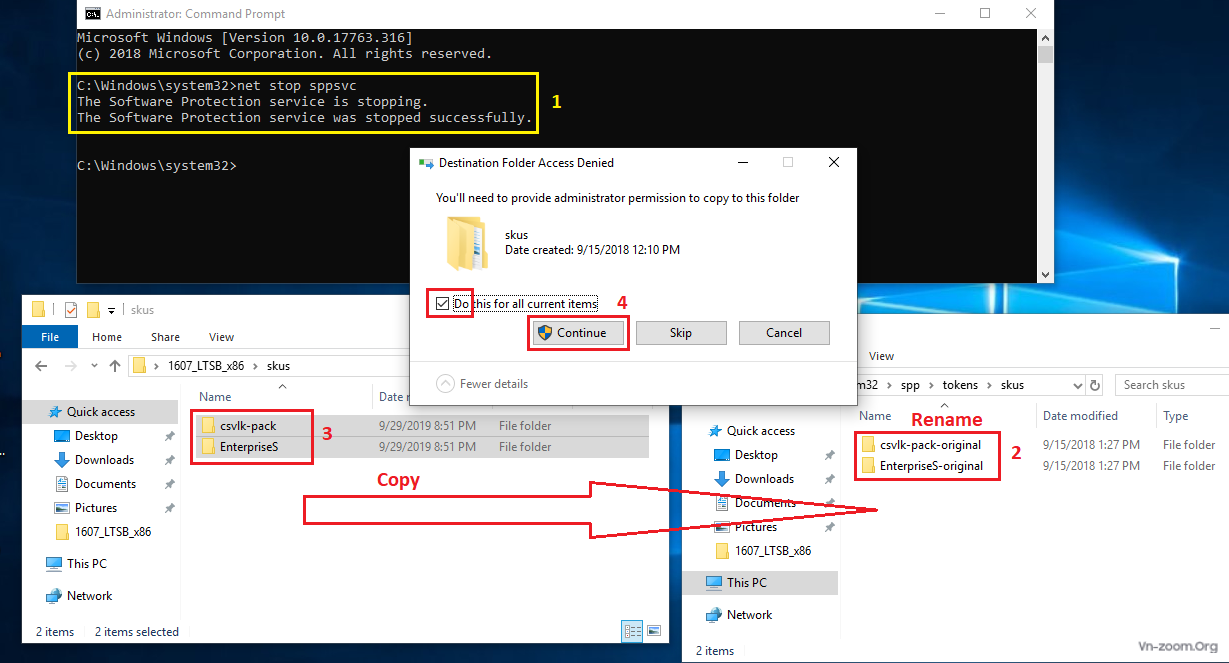Select Pictures in left Explorer sidebar
Screen dimensions: 1229x663
coord(96,508)
